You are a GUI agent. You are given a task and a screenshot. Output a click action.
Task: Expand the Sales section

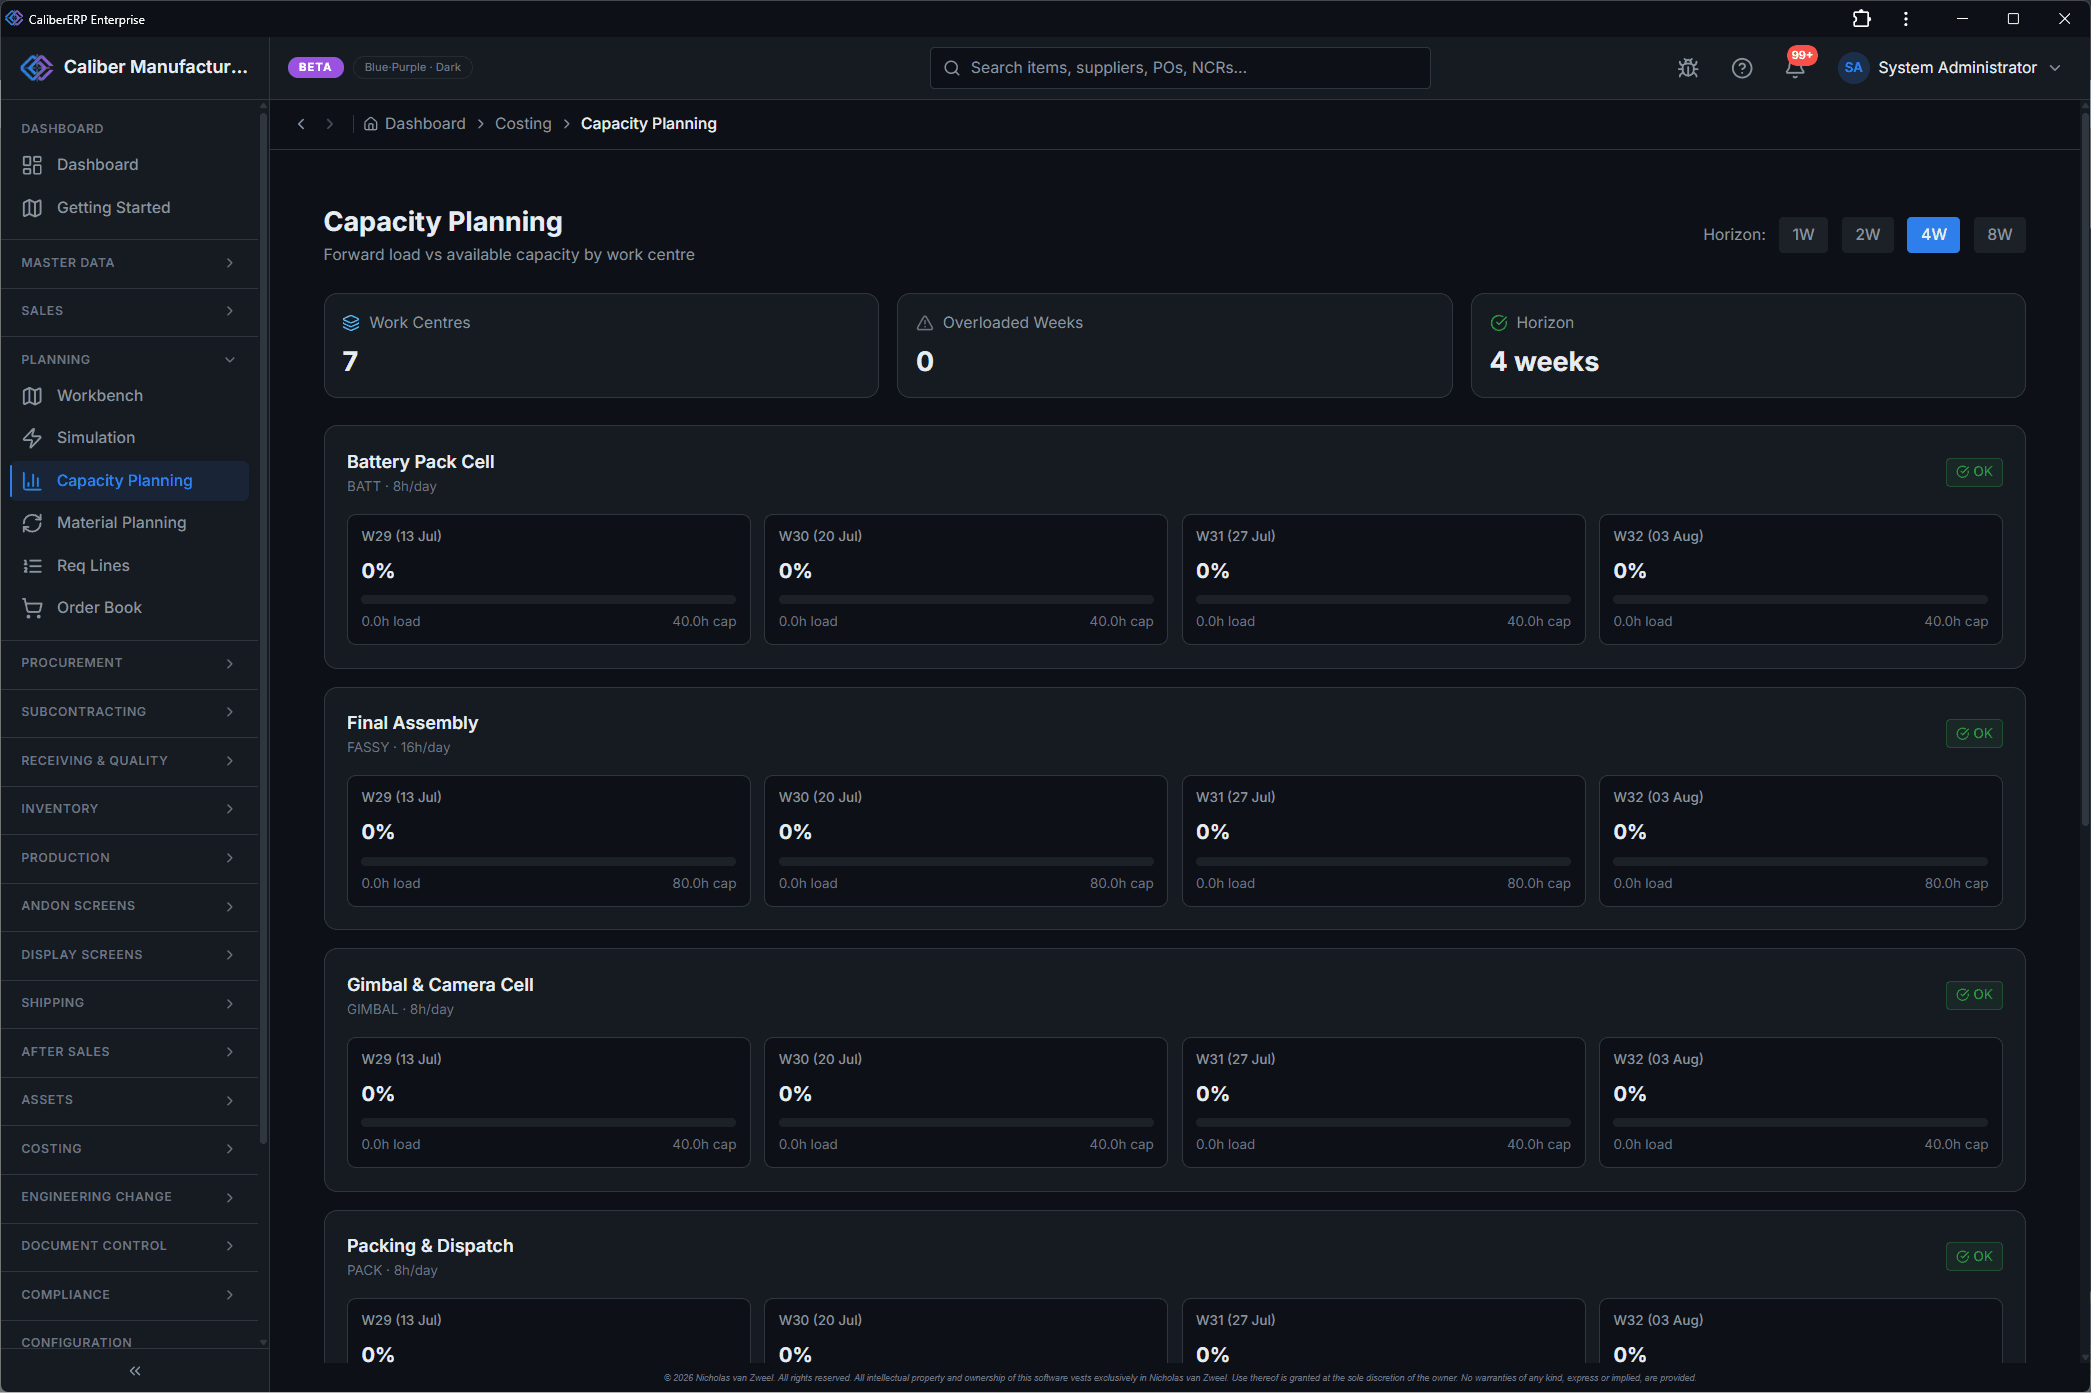[x=129, y=311]
